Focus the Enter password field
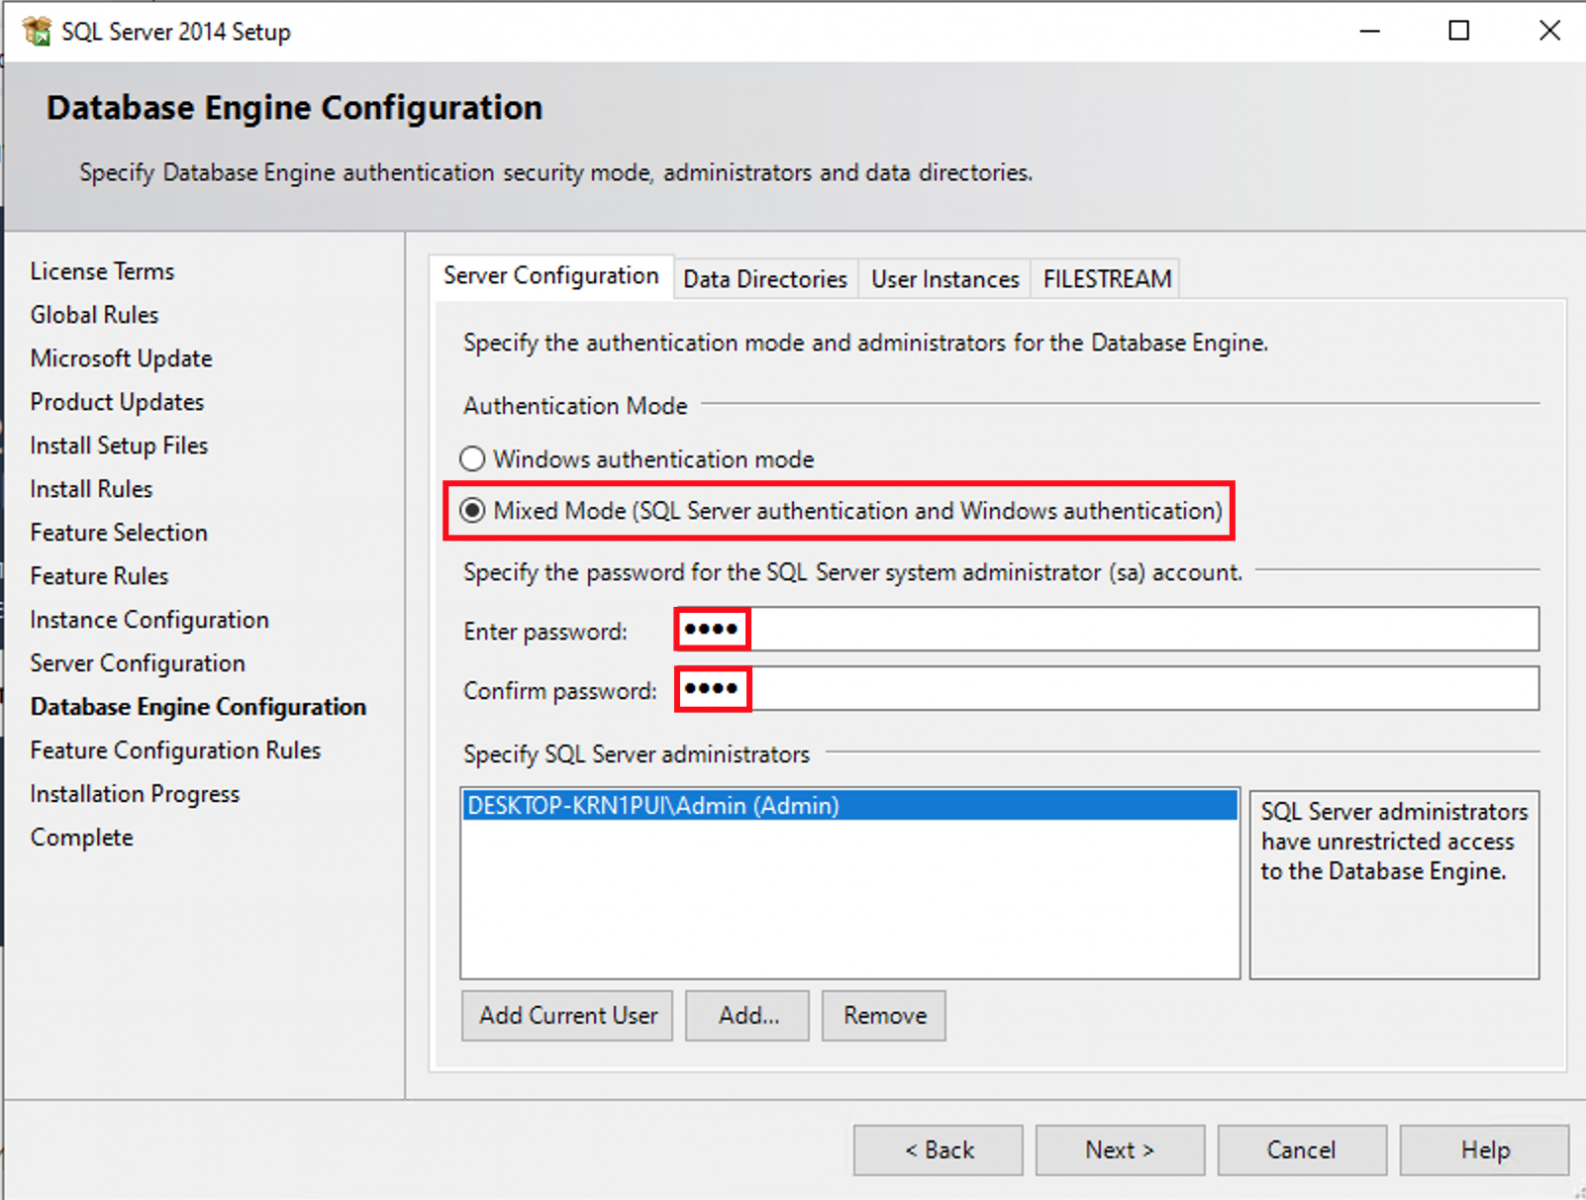The height and width of the screenshot is (1200, 1586). [x=1107, y=629]
